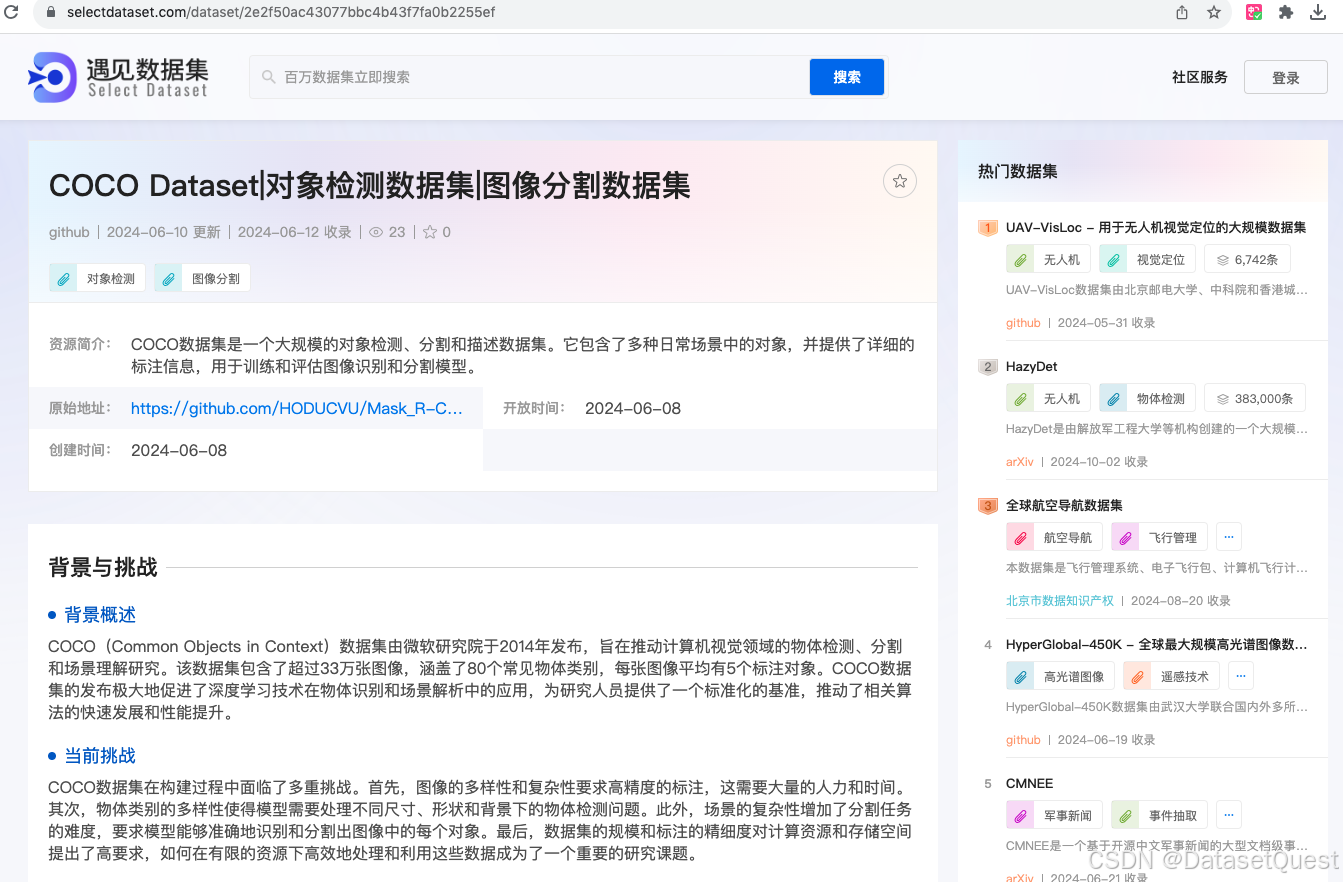Screen dimensions: 1343x882
Task: Click the 背景与挑战 heading
Action: click(x=103, y=568)
